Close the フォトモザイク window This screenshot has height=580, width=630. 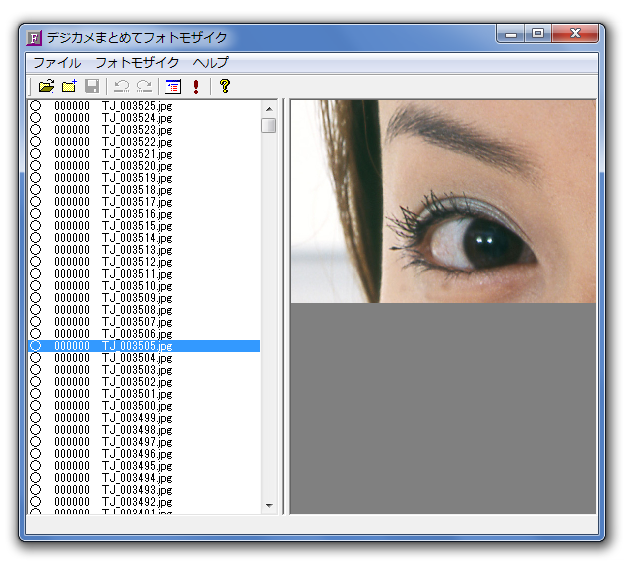[x=575, y=34]
